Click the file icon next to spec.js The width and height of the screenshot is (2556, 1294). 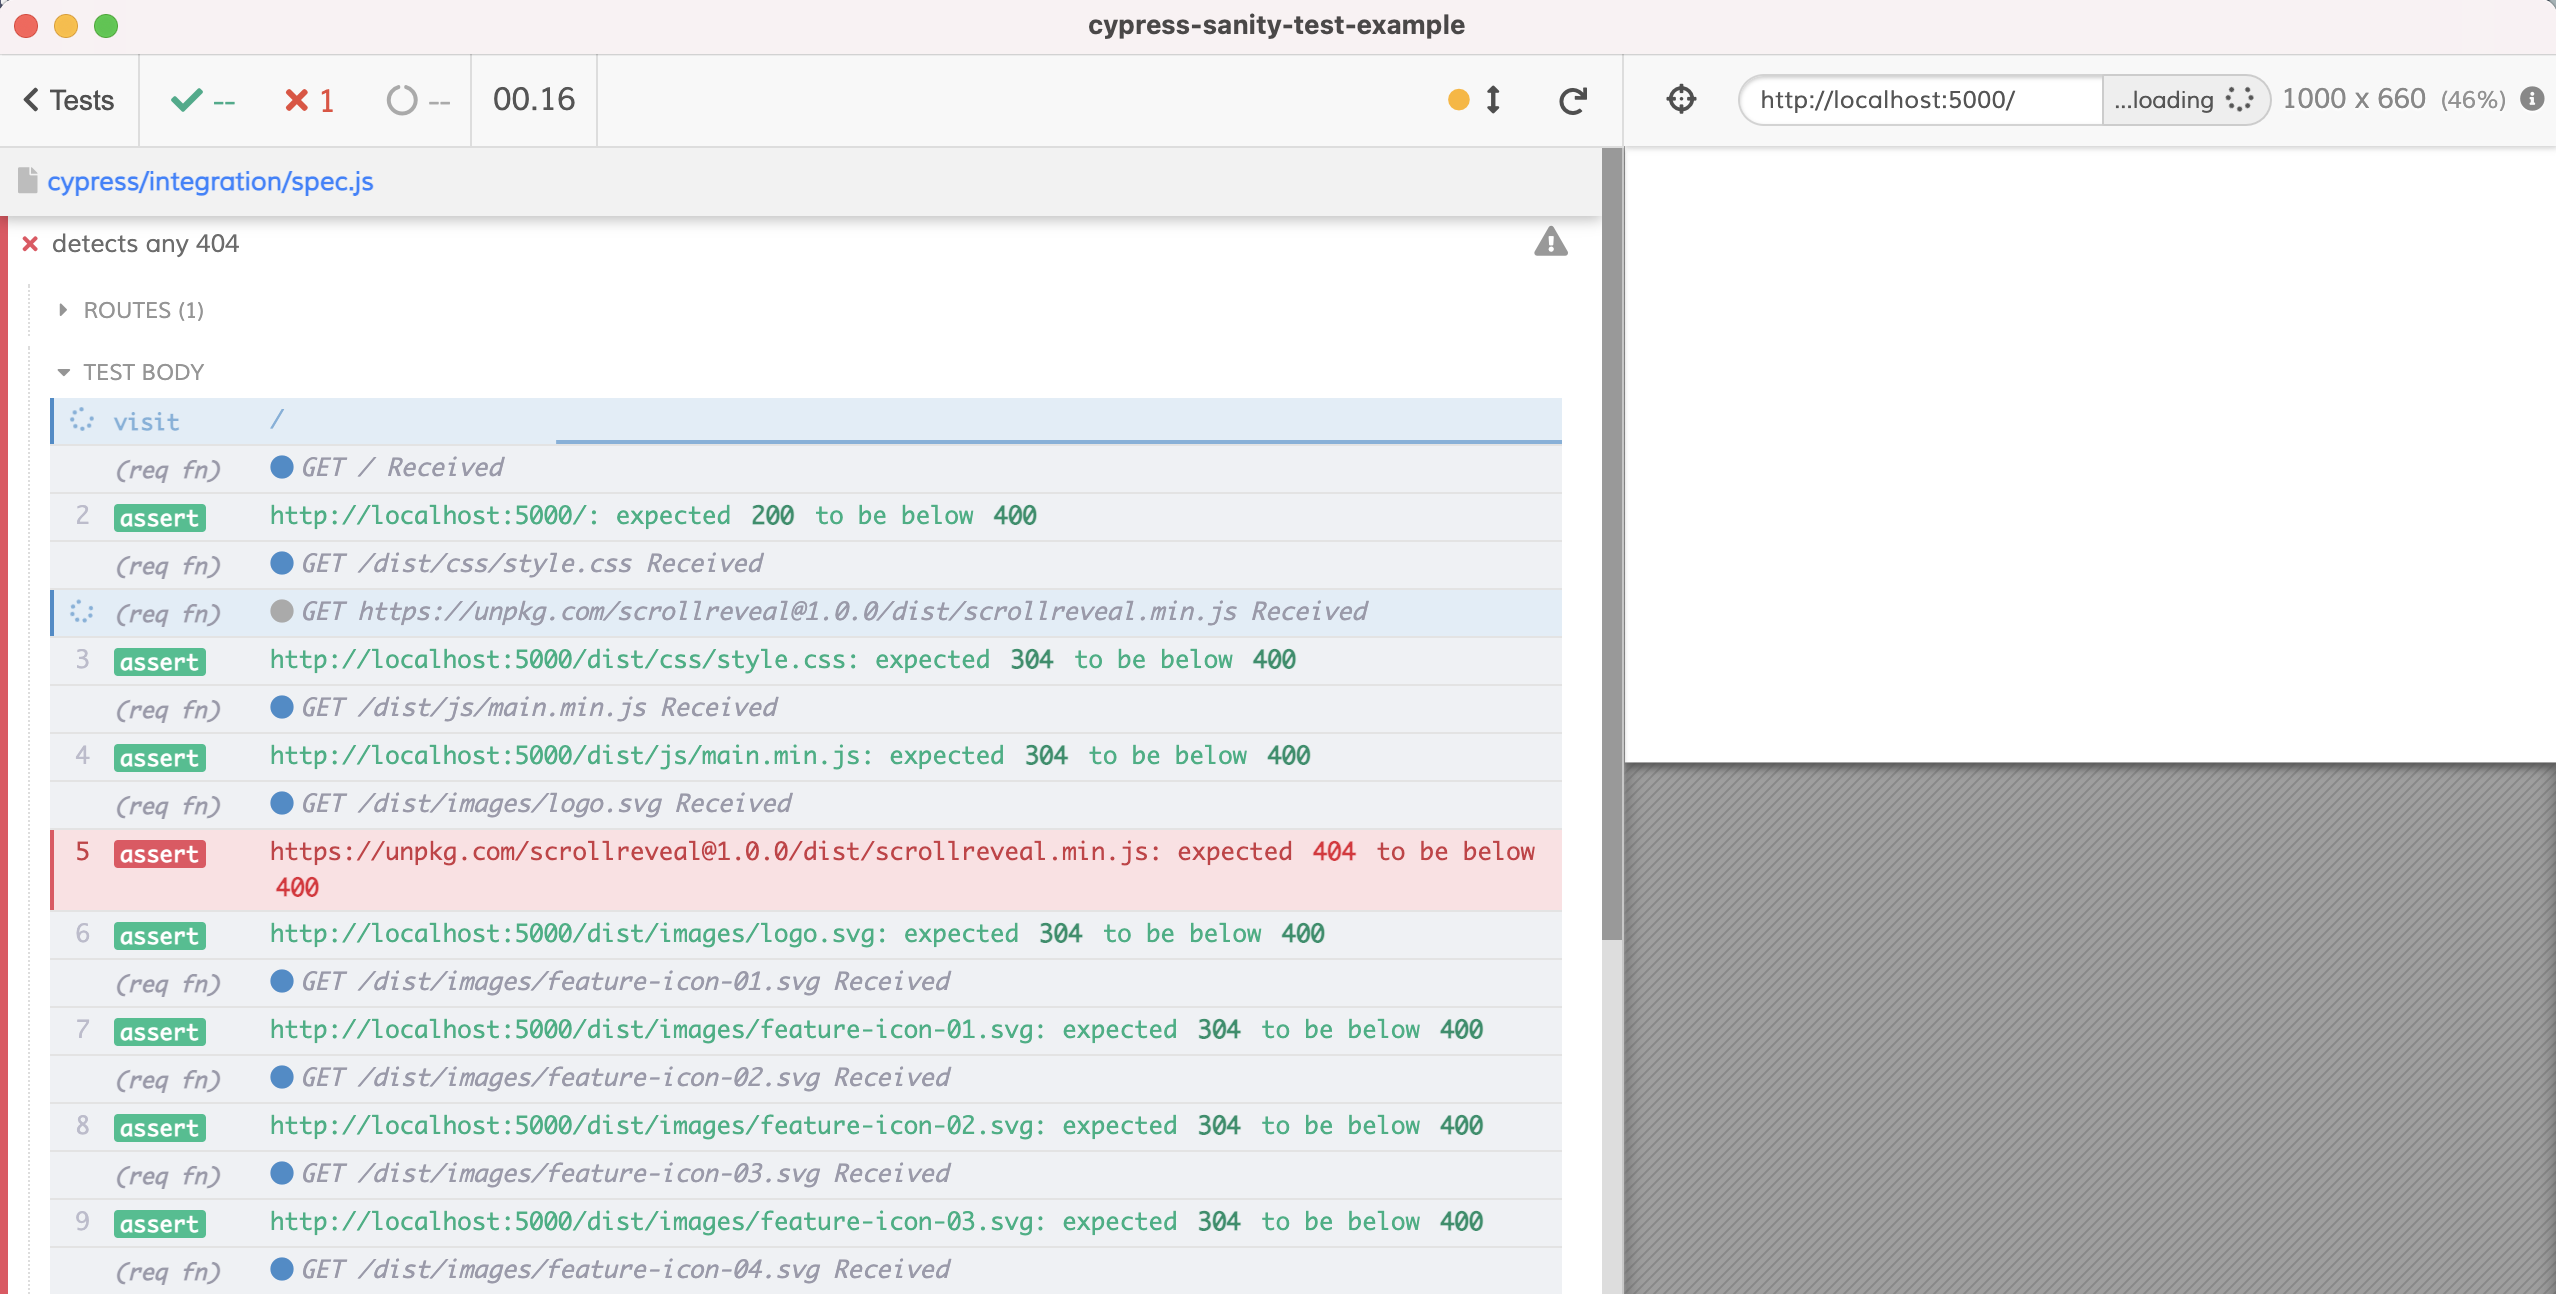tap(28, 181)
